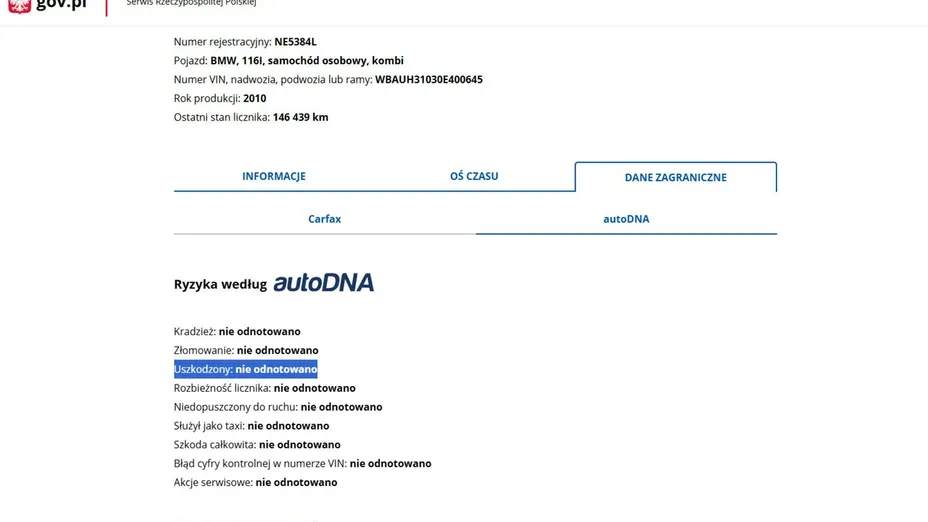Click the Kradzież risk entry
The width and height of the screenshot is (928, 522).
(x=237, y=332)
